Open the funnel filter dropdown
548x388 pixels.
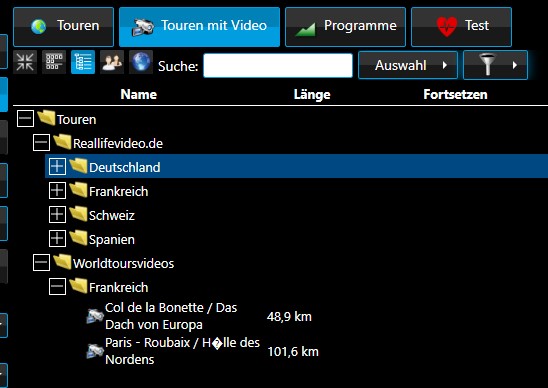click(x=495, y=65)
